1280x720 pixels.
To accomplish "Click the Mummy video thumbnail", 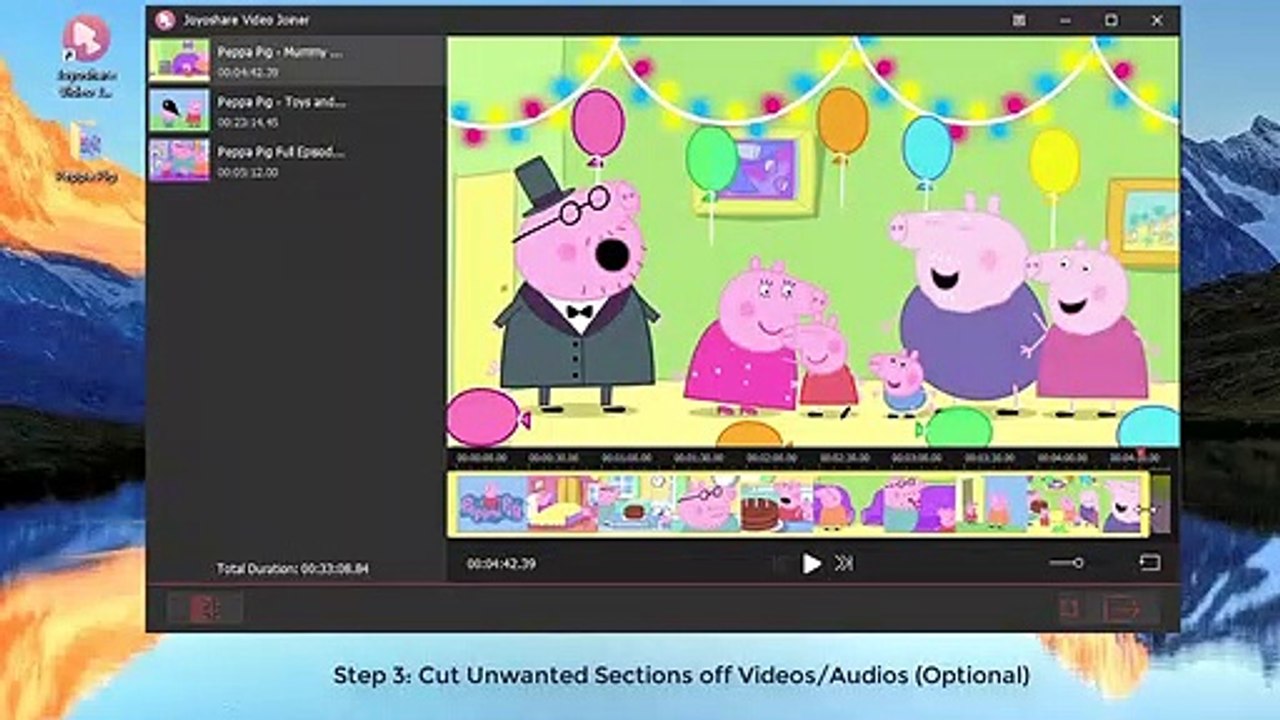I will coord(179,60).
